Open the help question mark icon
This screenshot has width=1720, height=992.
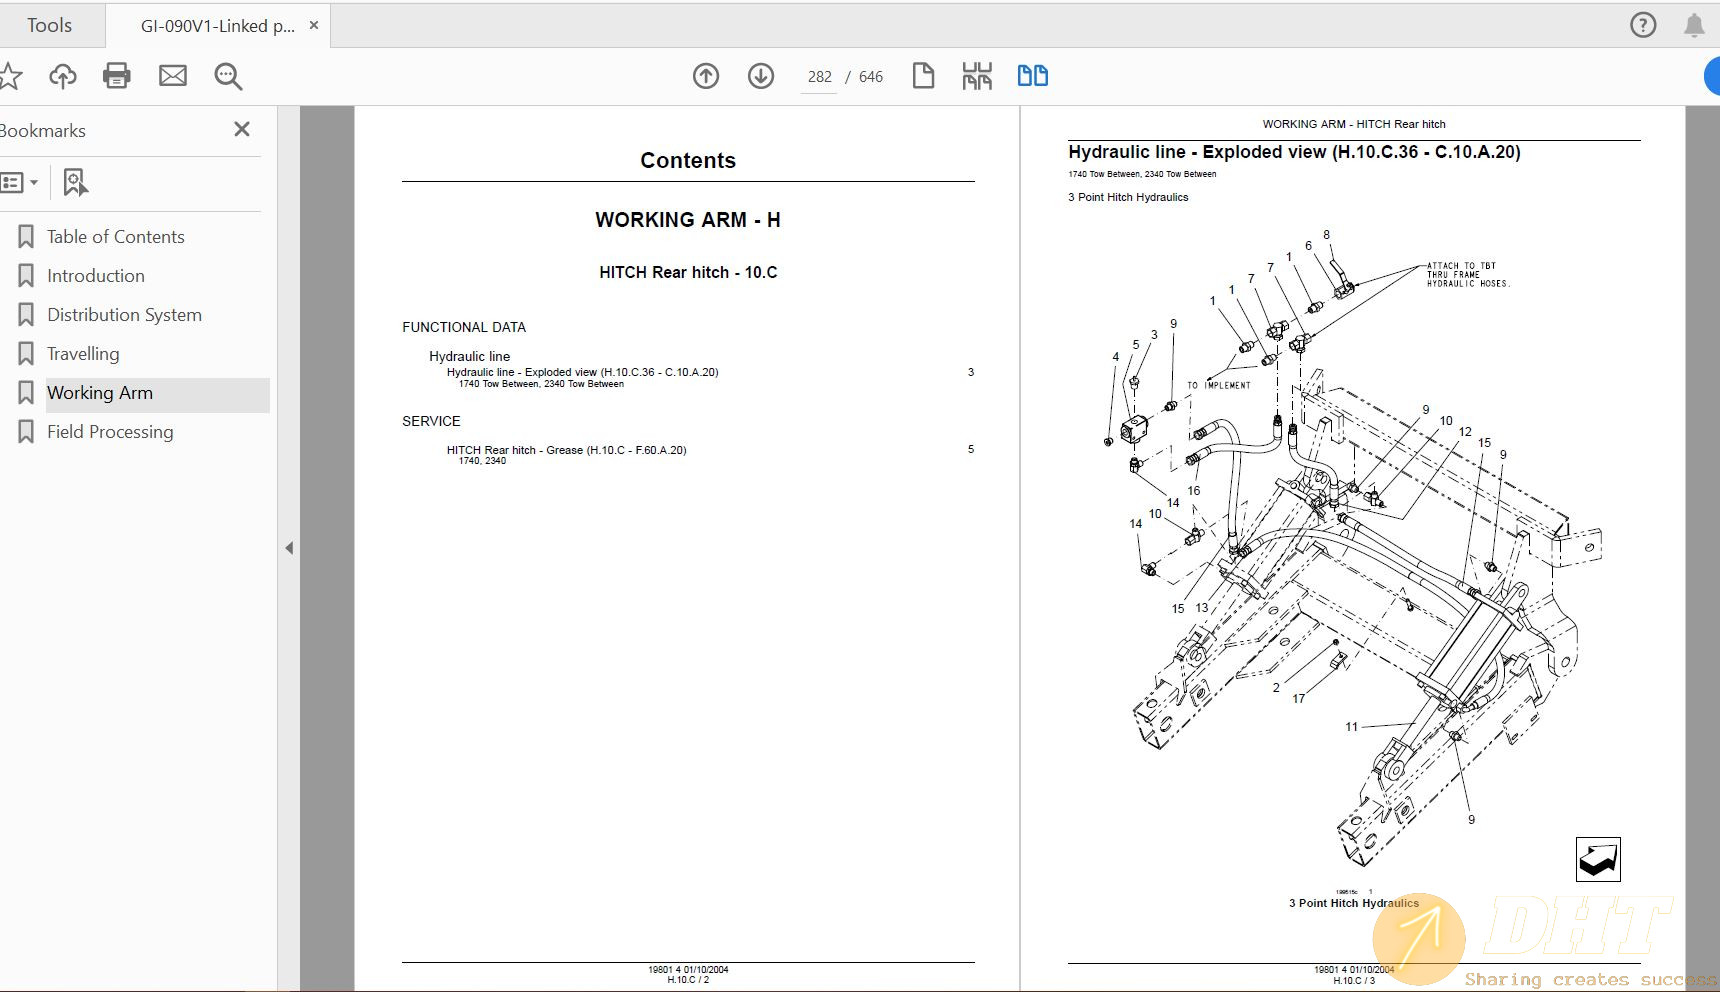[1643, 25]
